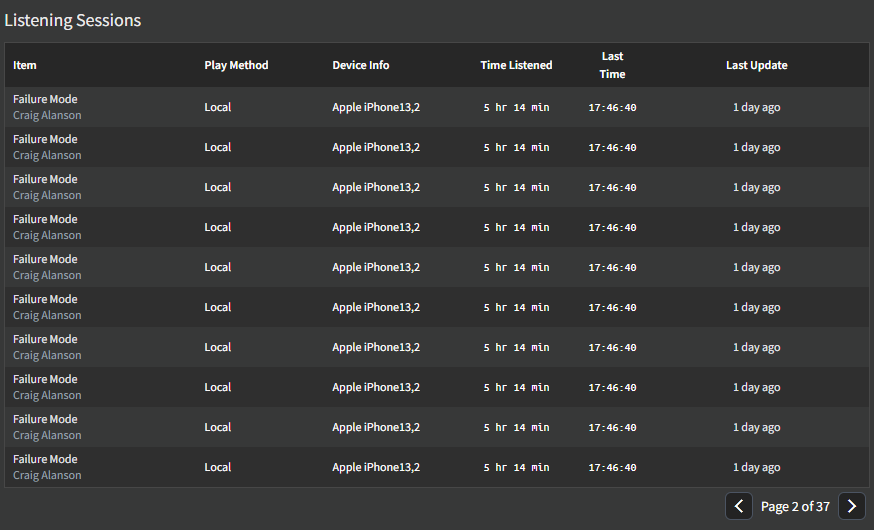Sort by the Time Listened column header
Screen dimensions: 874x530
516,65
